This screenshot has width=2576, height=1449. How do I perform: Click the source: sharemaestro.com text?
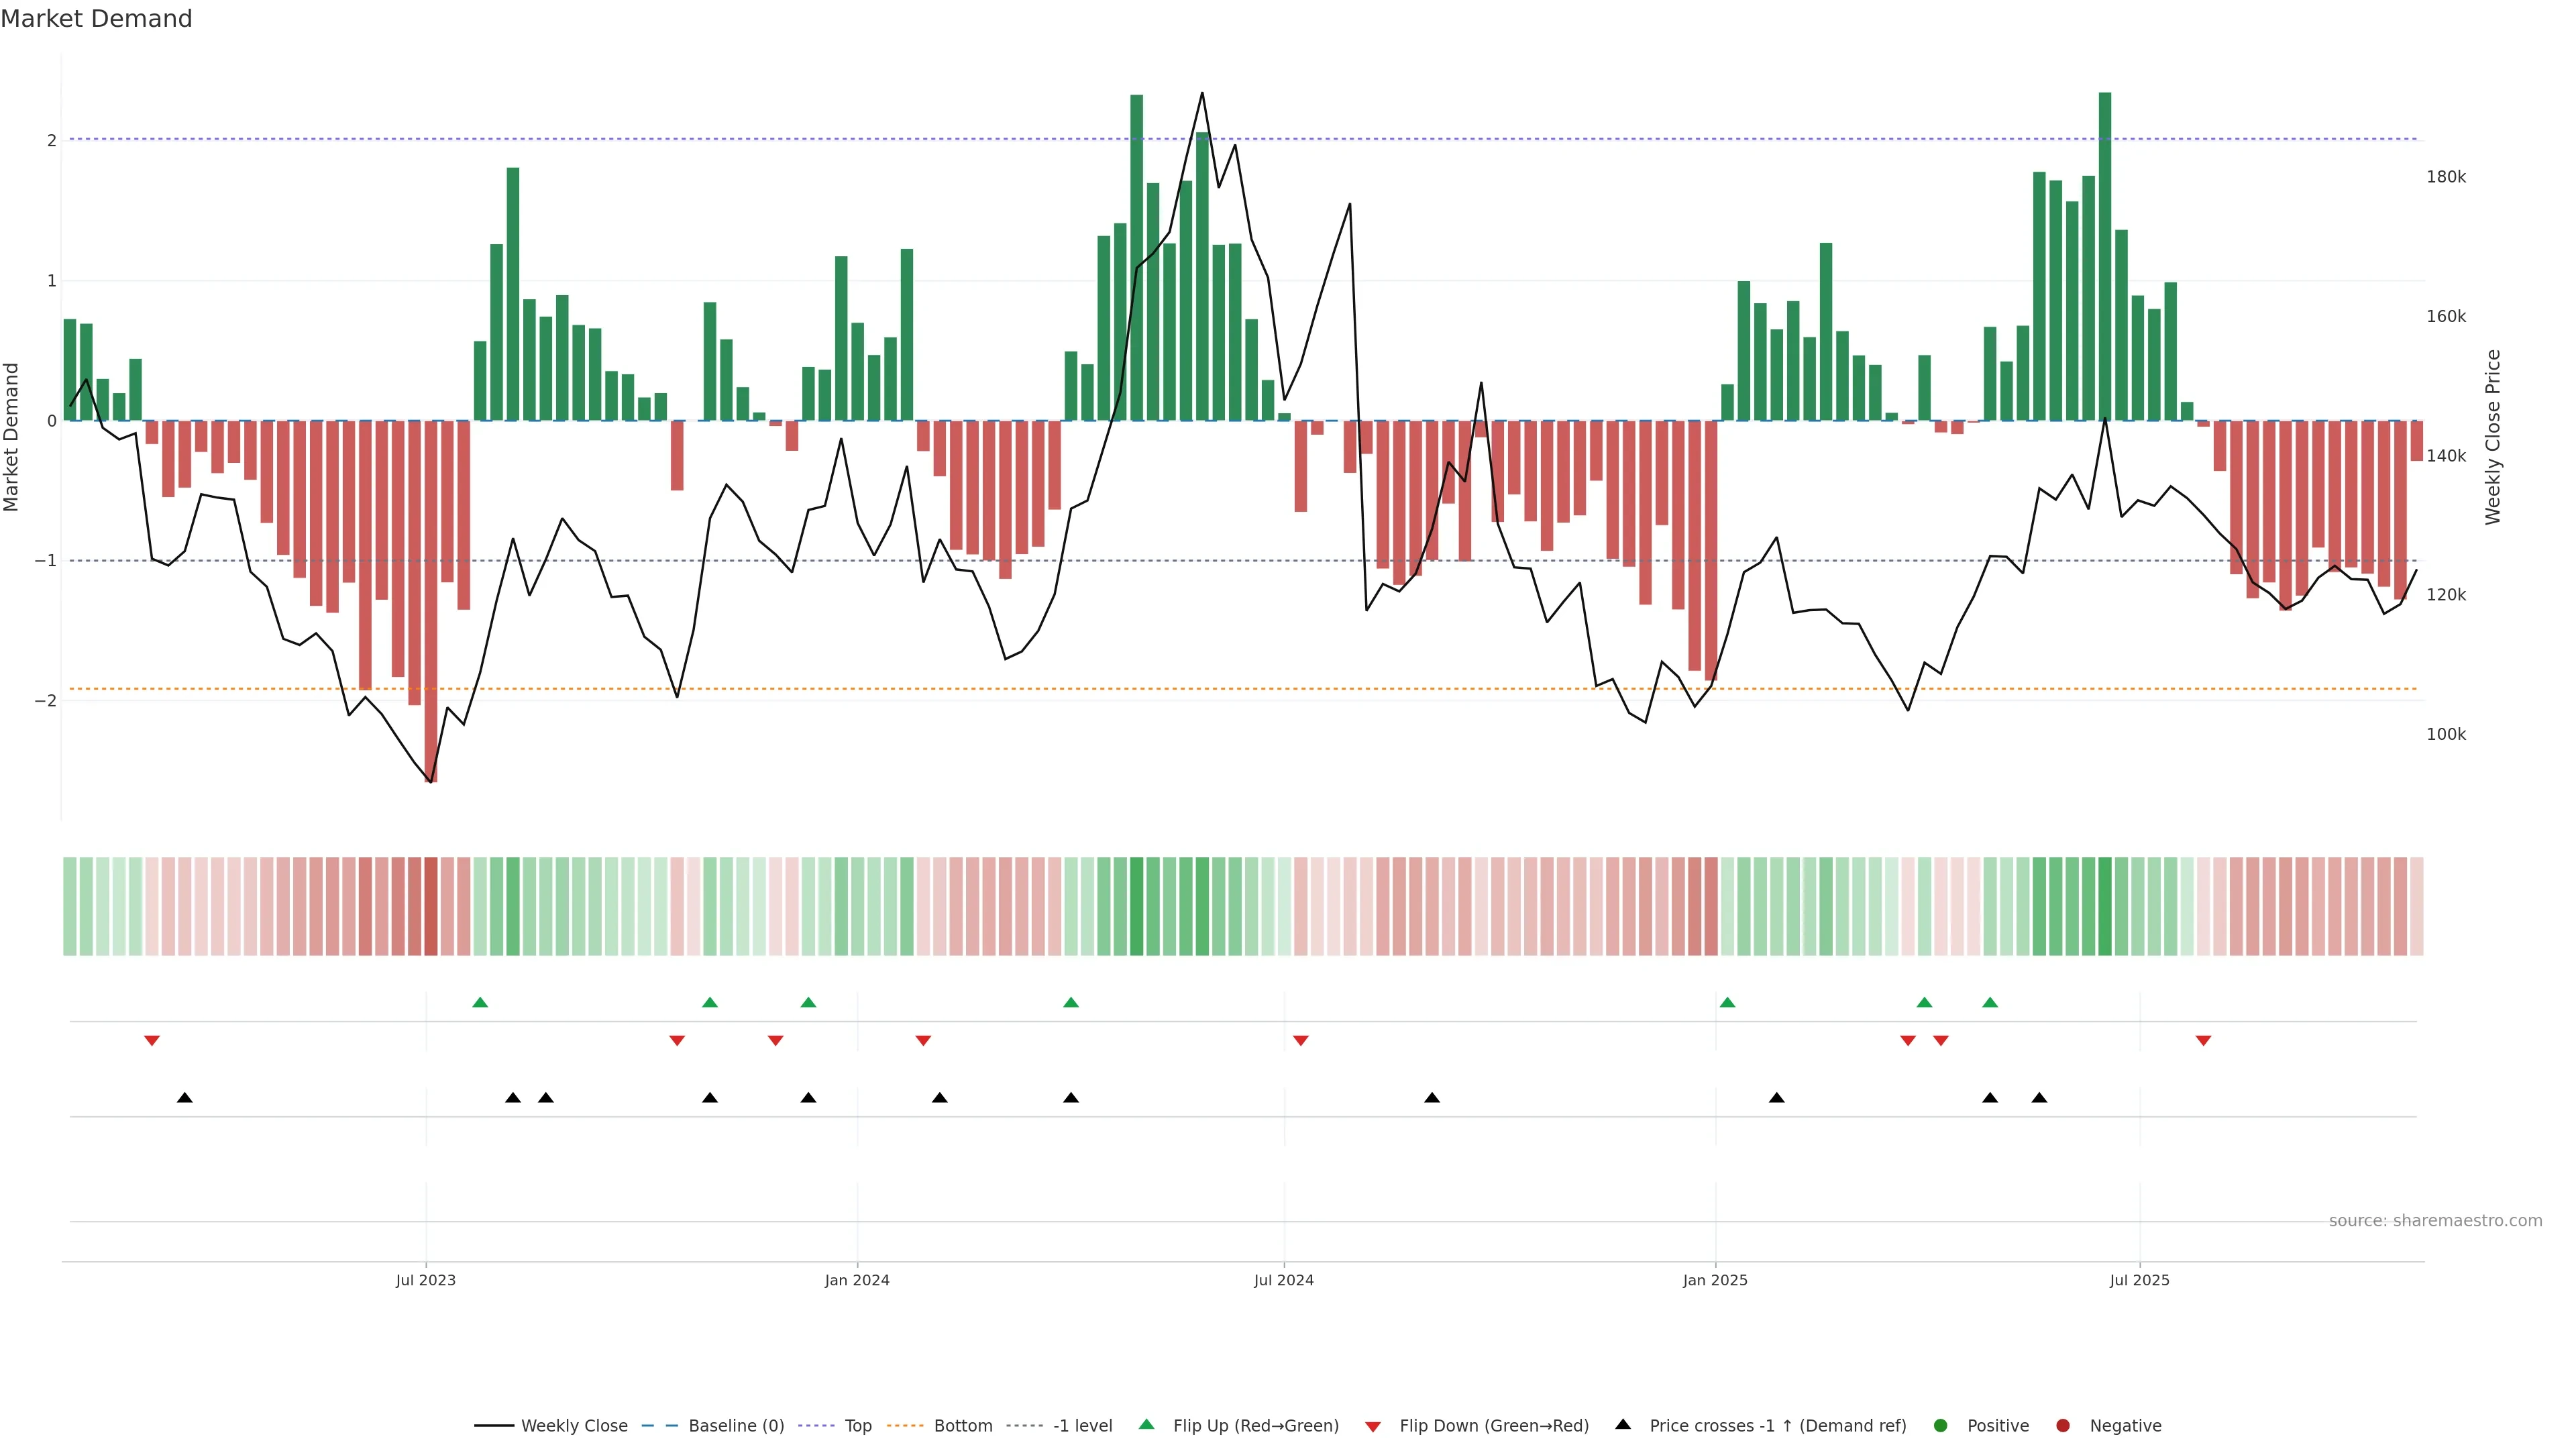(x=2435, y=1220)
